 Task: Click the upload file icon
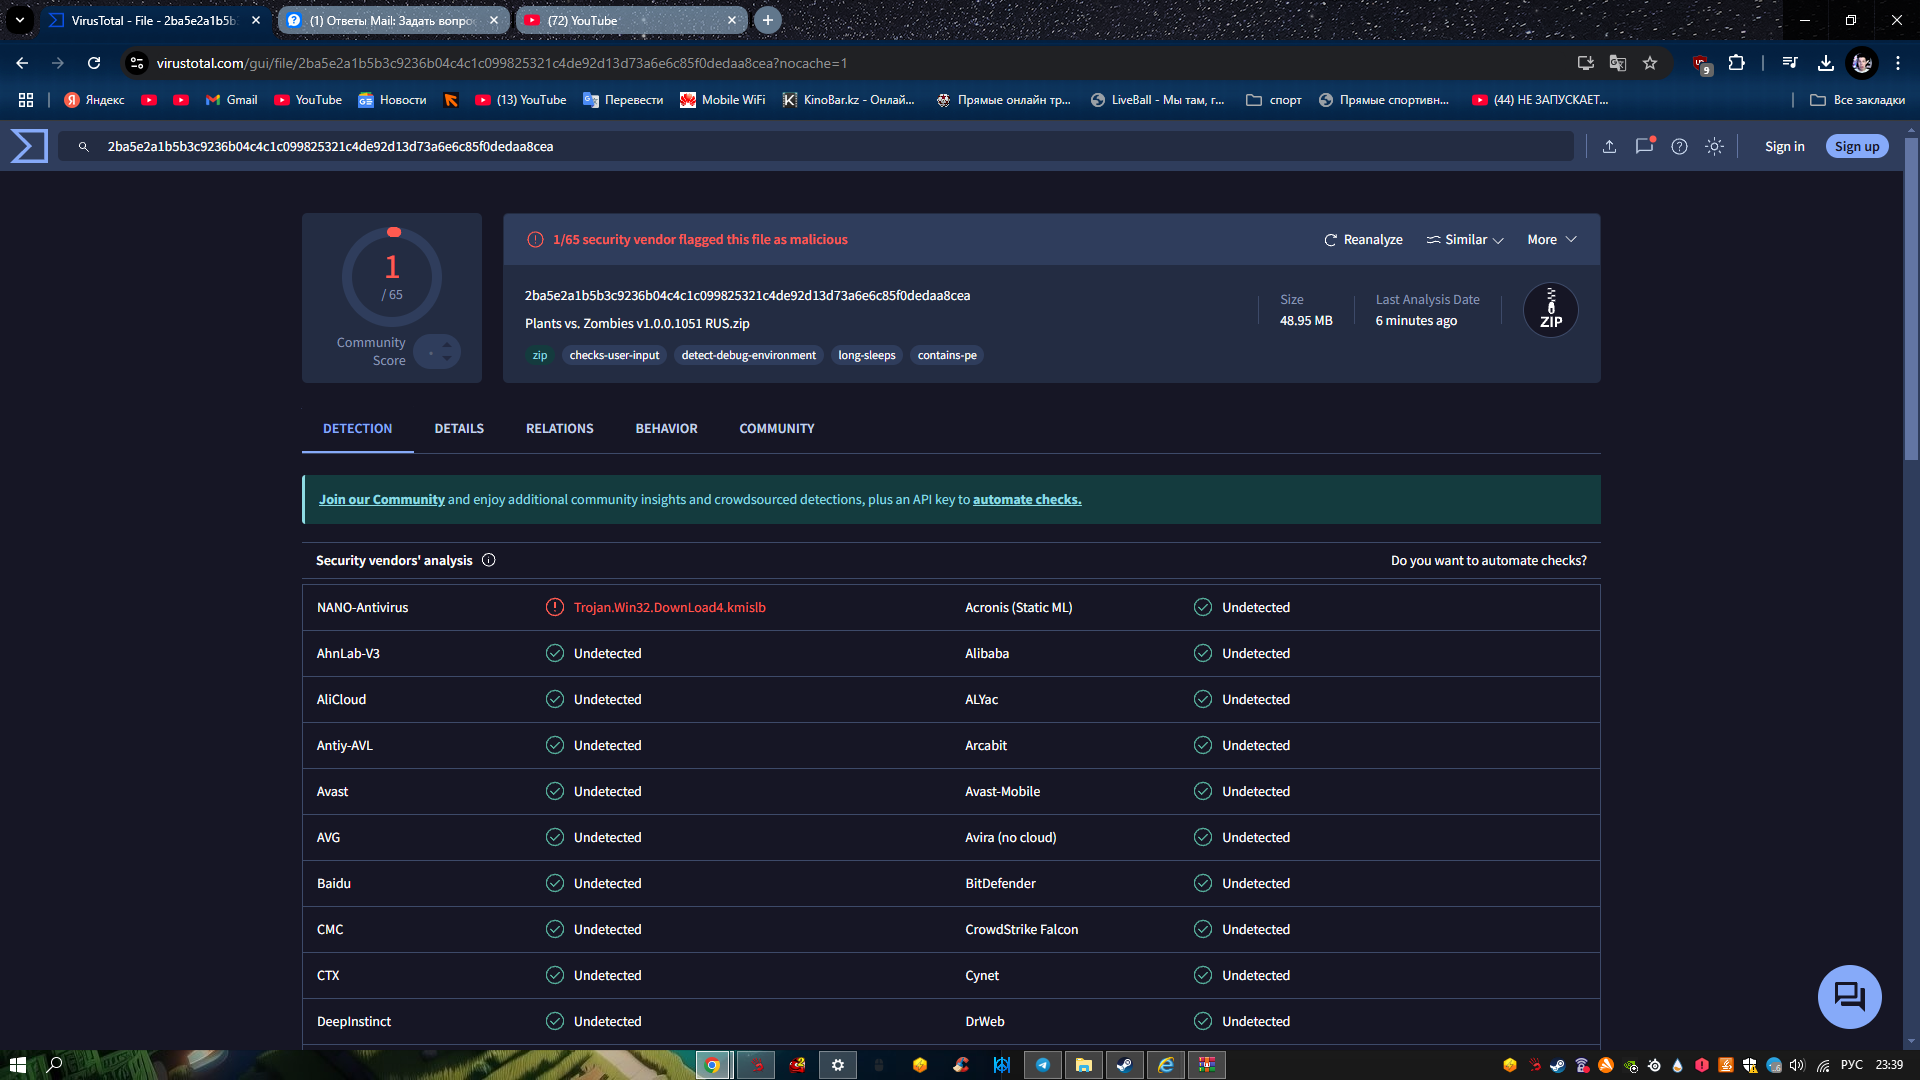coord(1609,146)
